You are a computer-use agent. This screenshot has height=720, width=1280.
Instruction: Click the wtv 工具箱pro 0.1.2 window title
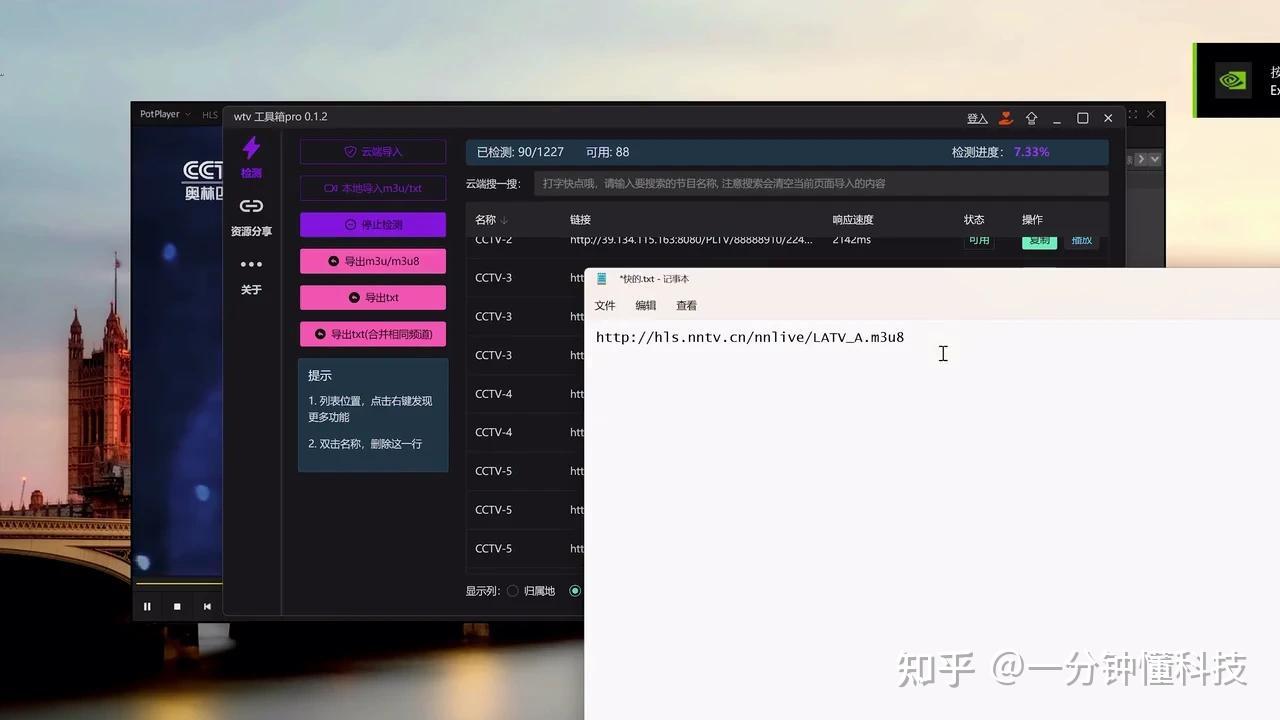point(281,117)
